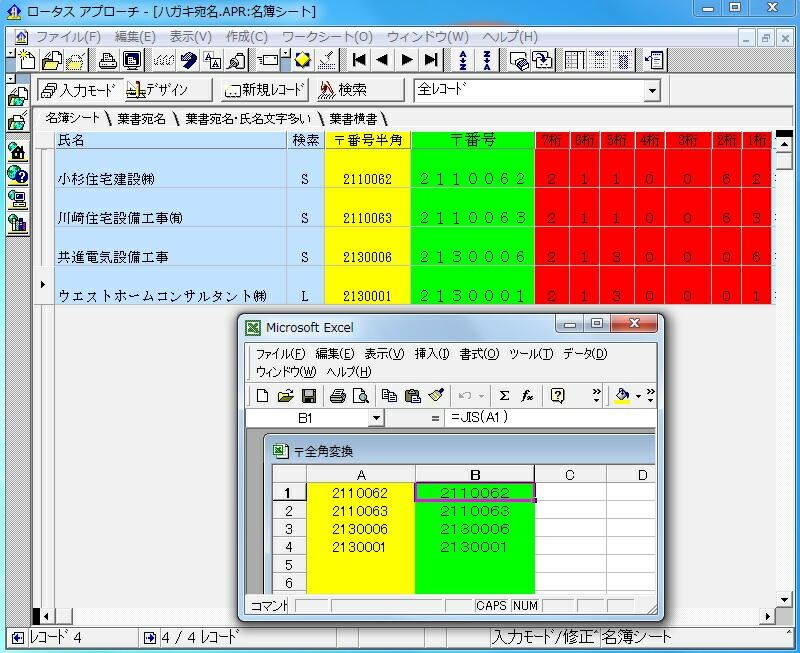Click the globe help icon in the left sidebar

tap(17, 175)
